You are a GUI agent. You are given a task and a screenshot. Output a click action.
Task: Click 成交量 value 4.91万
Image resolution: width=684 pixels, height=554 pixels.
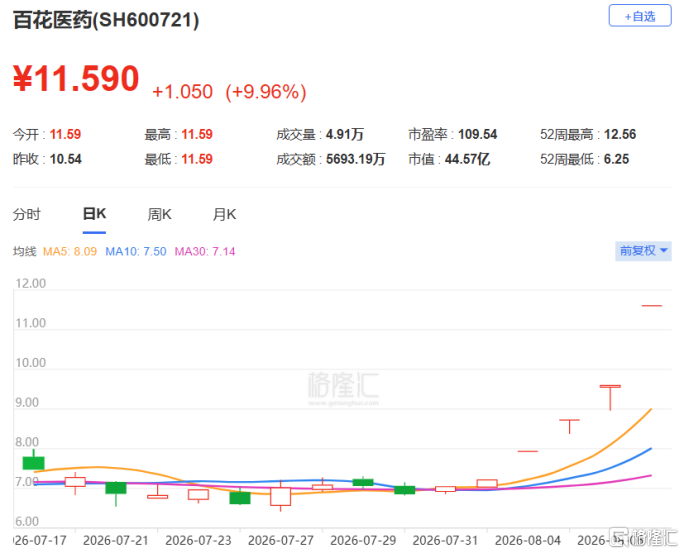pos(345,134)
